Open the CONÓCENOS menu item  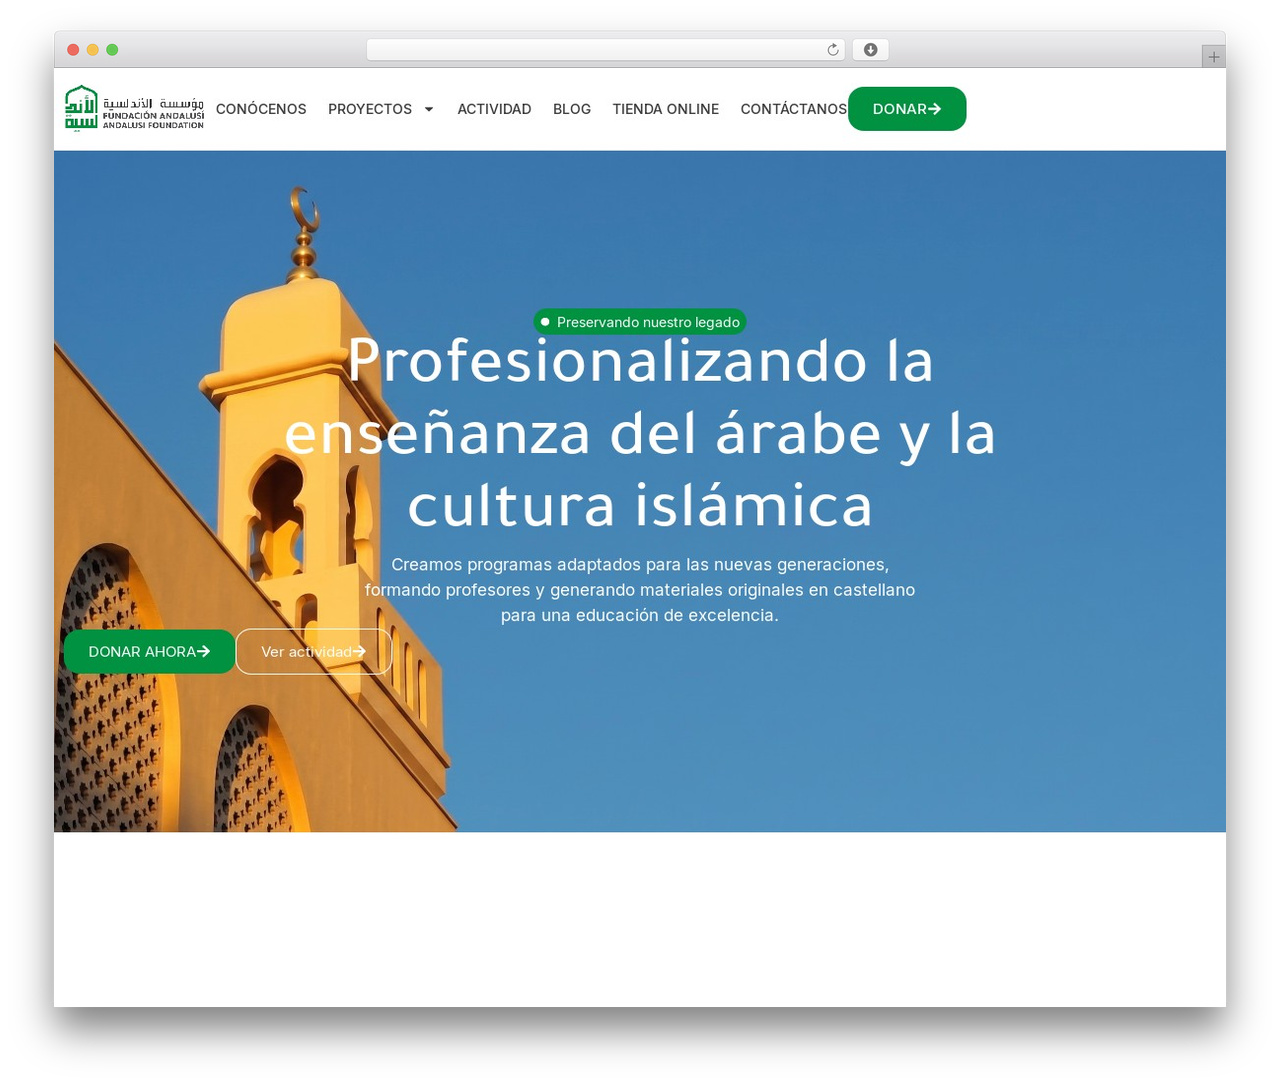click(x=261, y=109)
